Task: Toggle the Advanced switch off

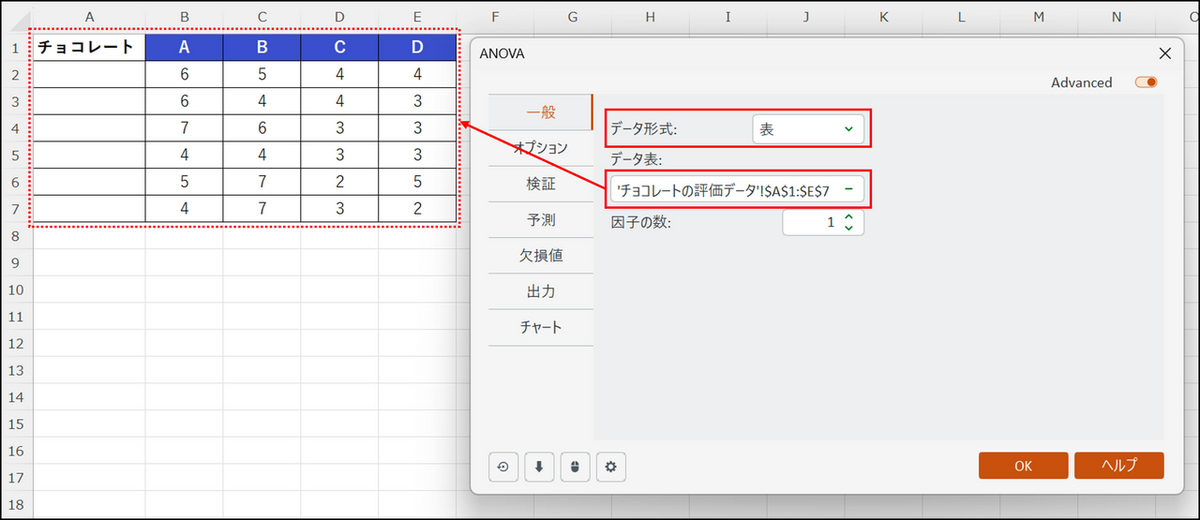Action: coord(1146,83)
